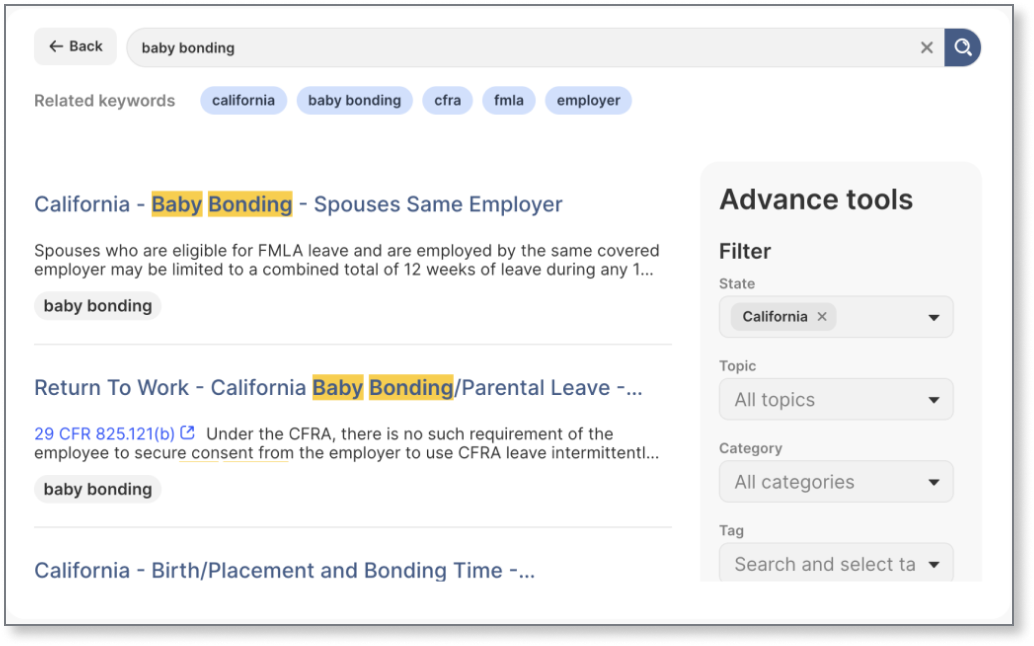This screenshot has height=646, width=1034.
Task: Open the All topics dropdown
Action: coord(835,400)
